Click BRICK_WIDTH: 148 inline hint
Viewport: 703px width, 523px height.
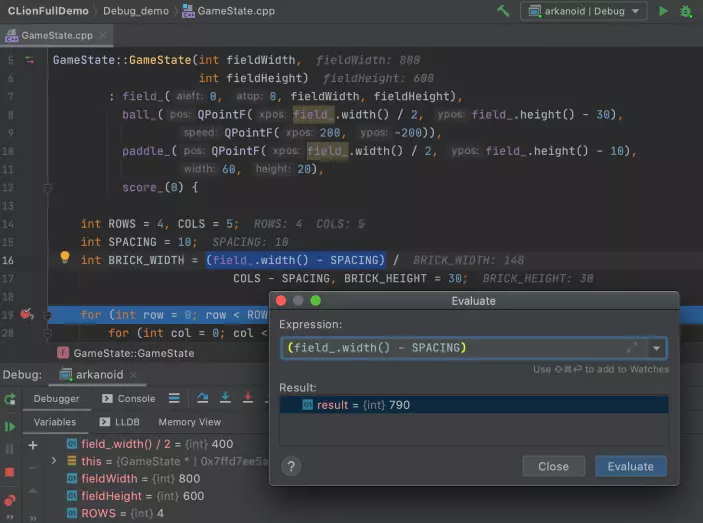click(x=468, y=260)
